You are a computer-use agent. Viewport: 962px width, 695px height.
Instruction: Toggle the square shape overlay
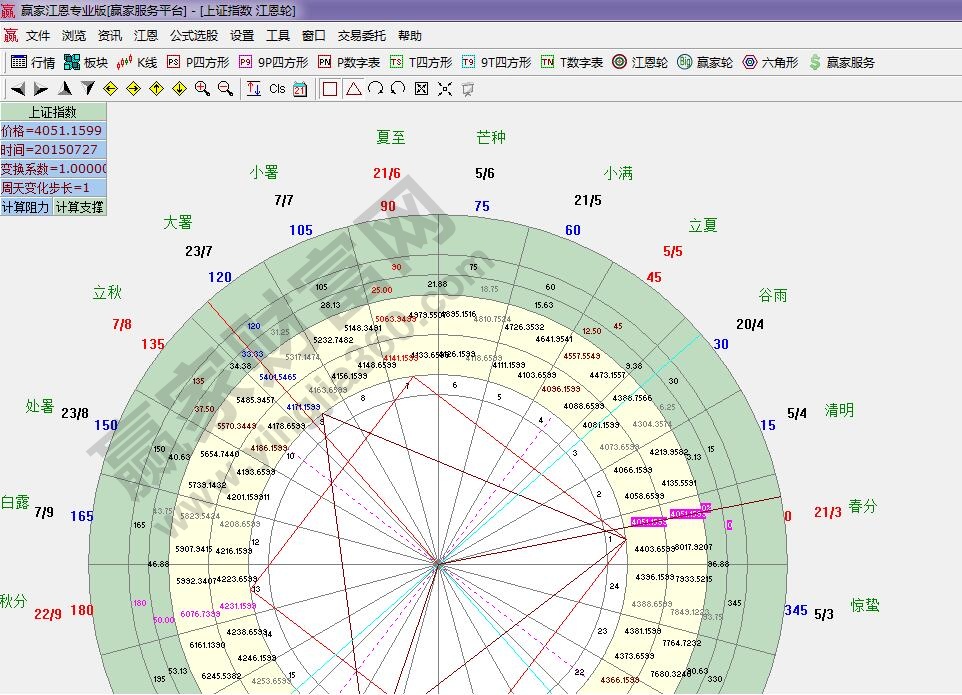(330, 89)
